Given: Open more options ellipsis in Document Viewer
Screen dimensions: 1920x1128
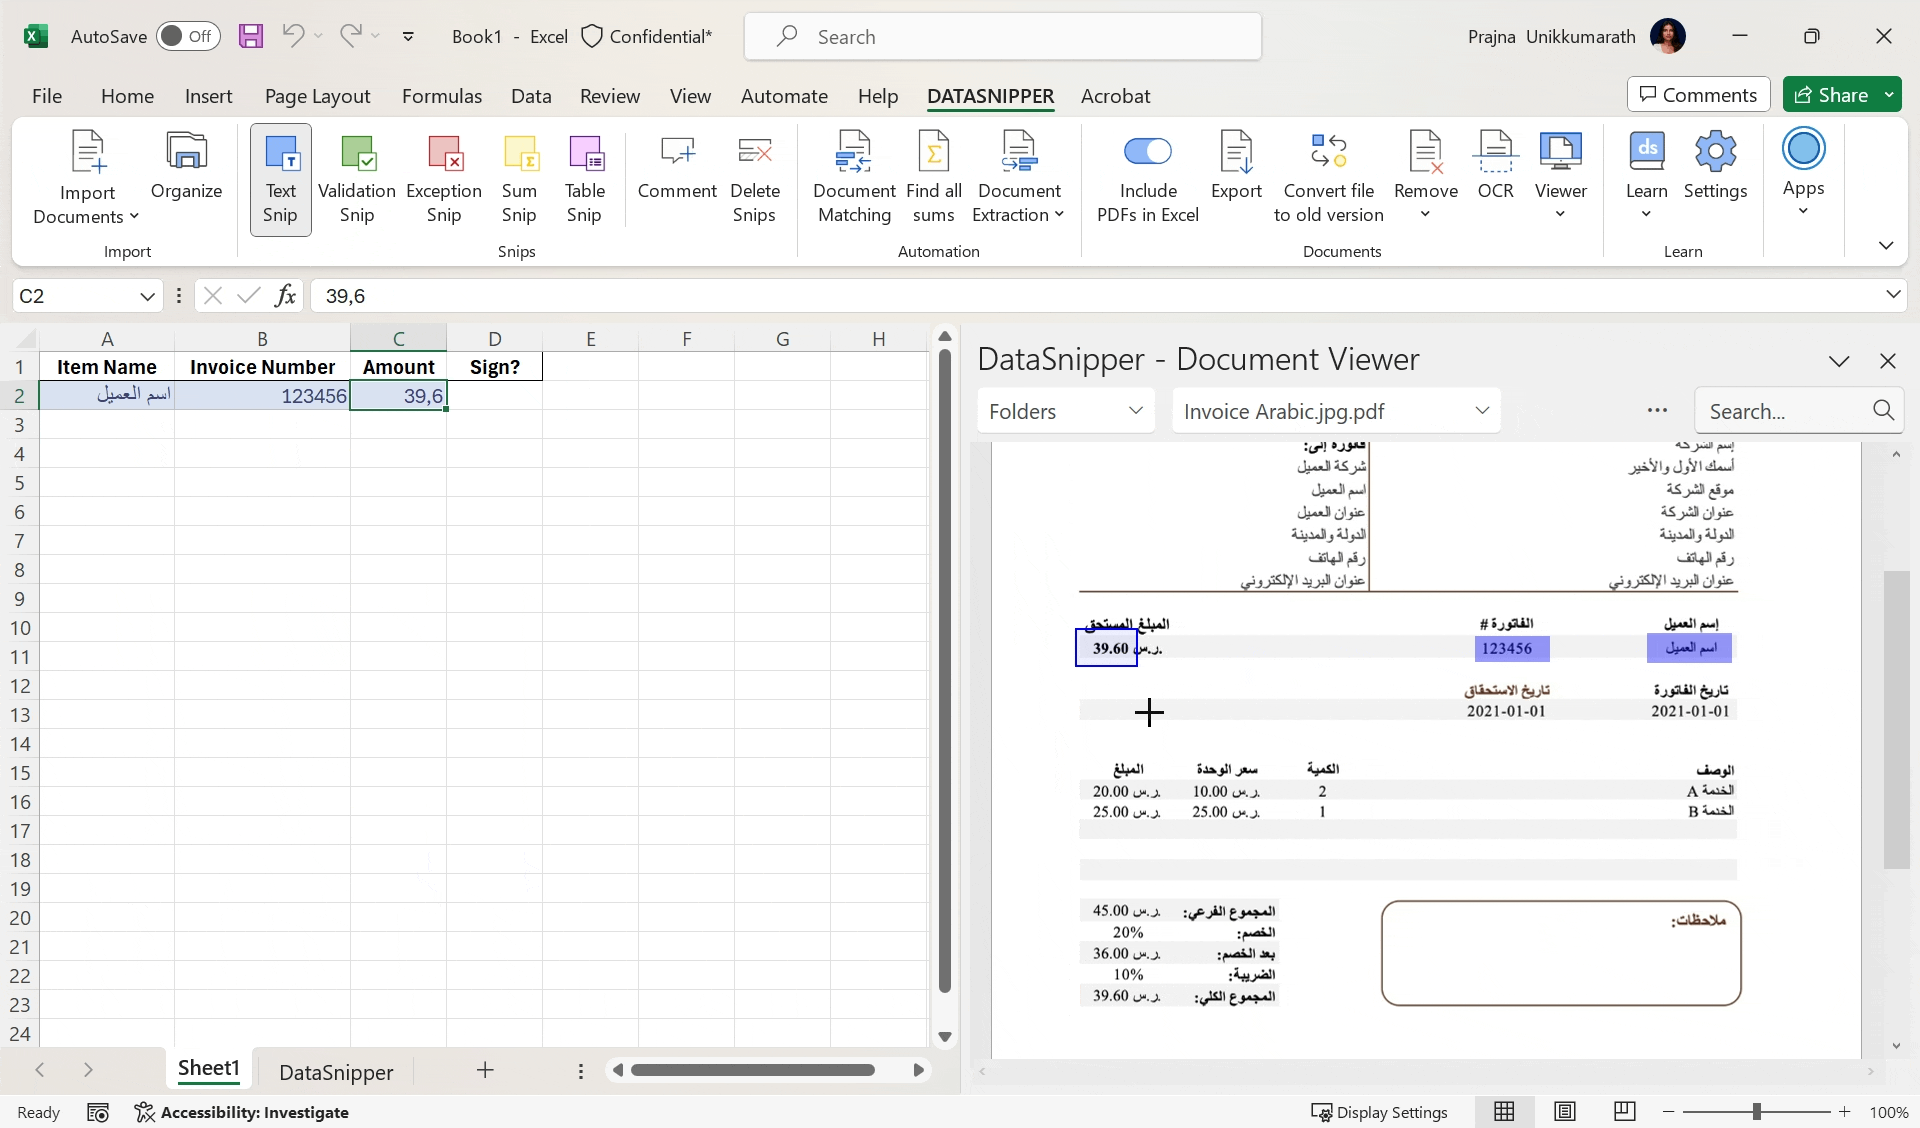Looking at the screenshot, I should (x=1657, y=410).
